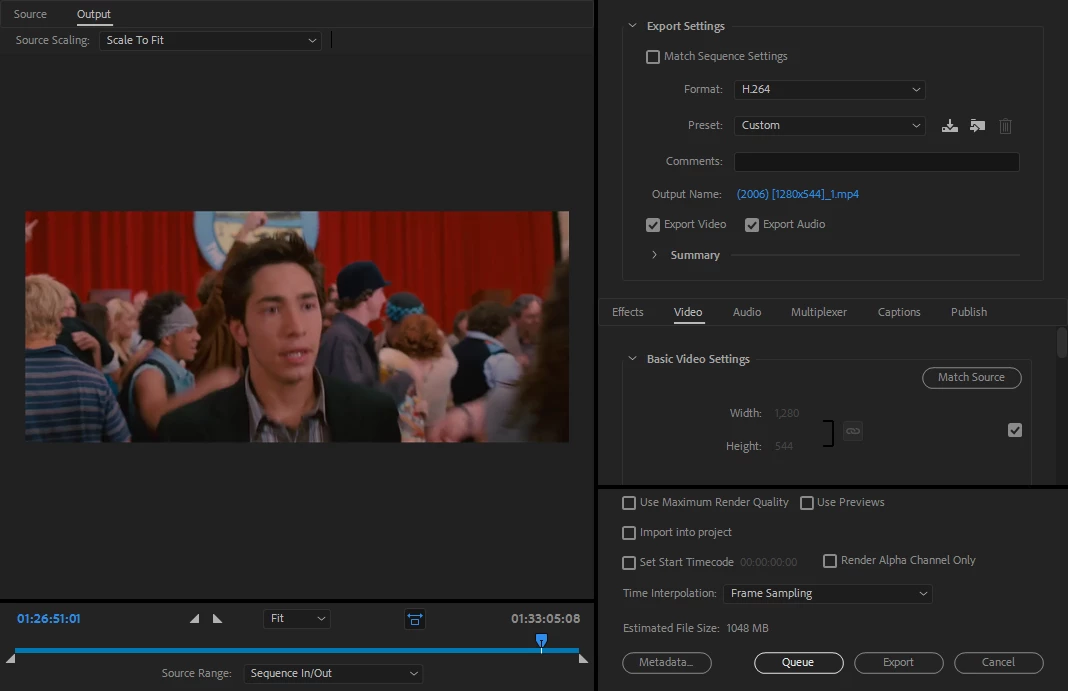
Task: Select the Video tab
Action: (x=688, y=312)
